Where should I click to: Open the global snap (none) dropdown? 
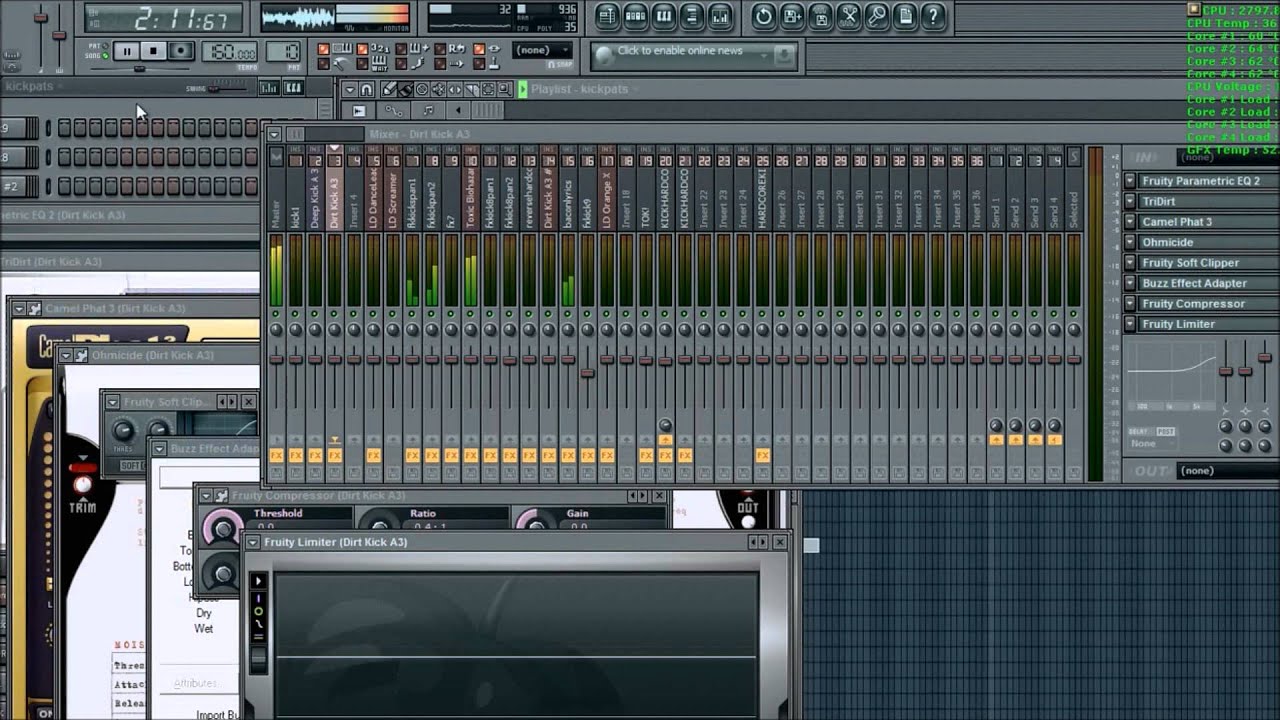pyautogui.click(x=543, y=50)
